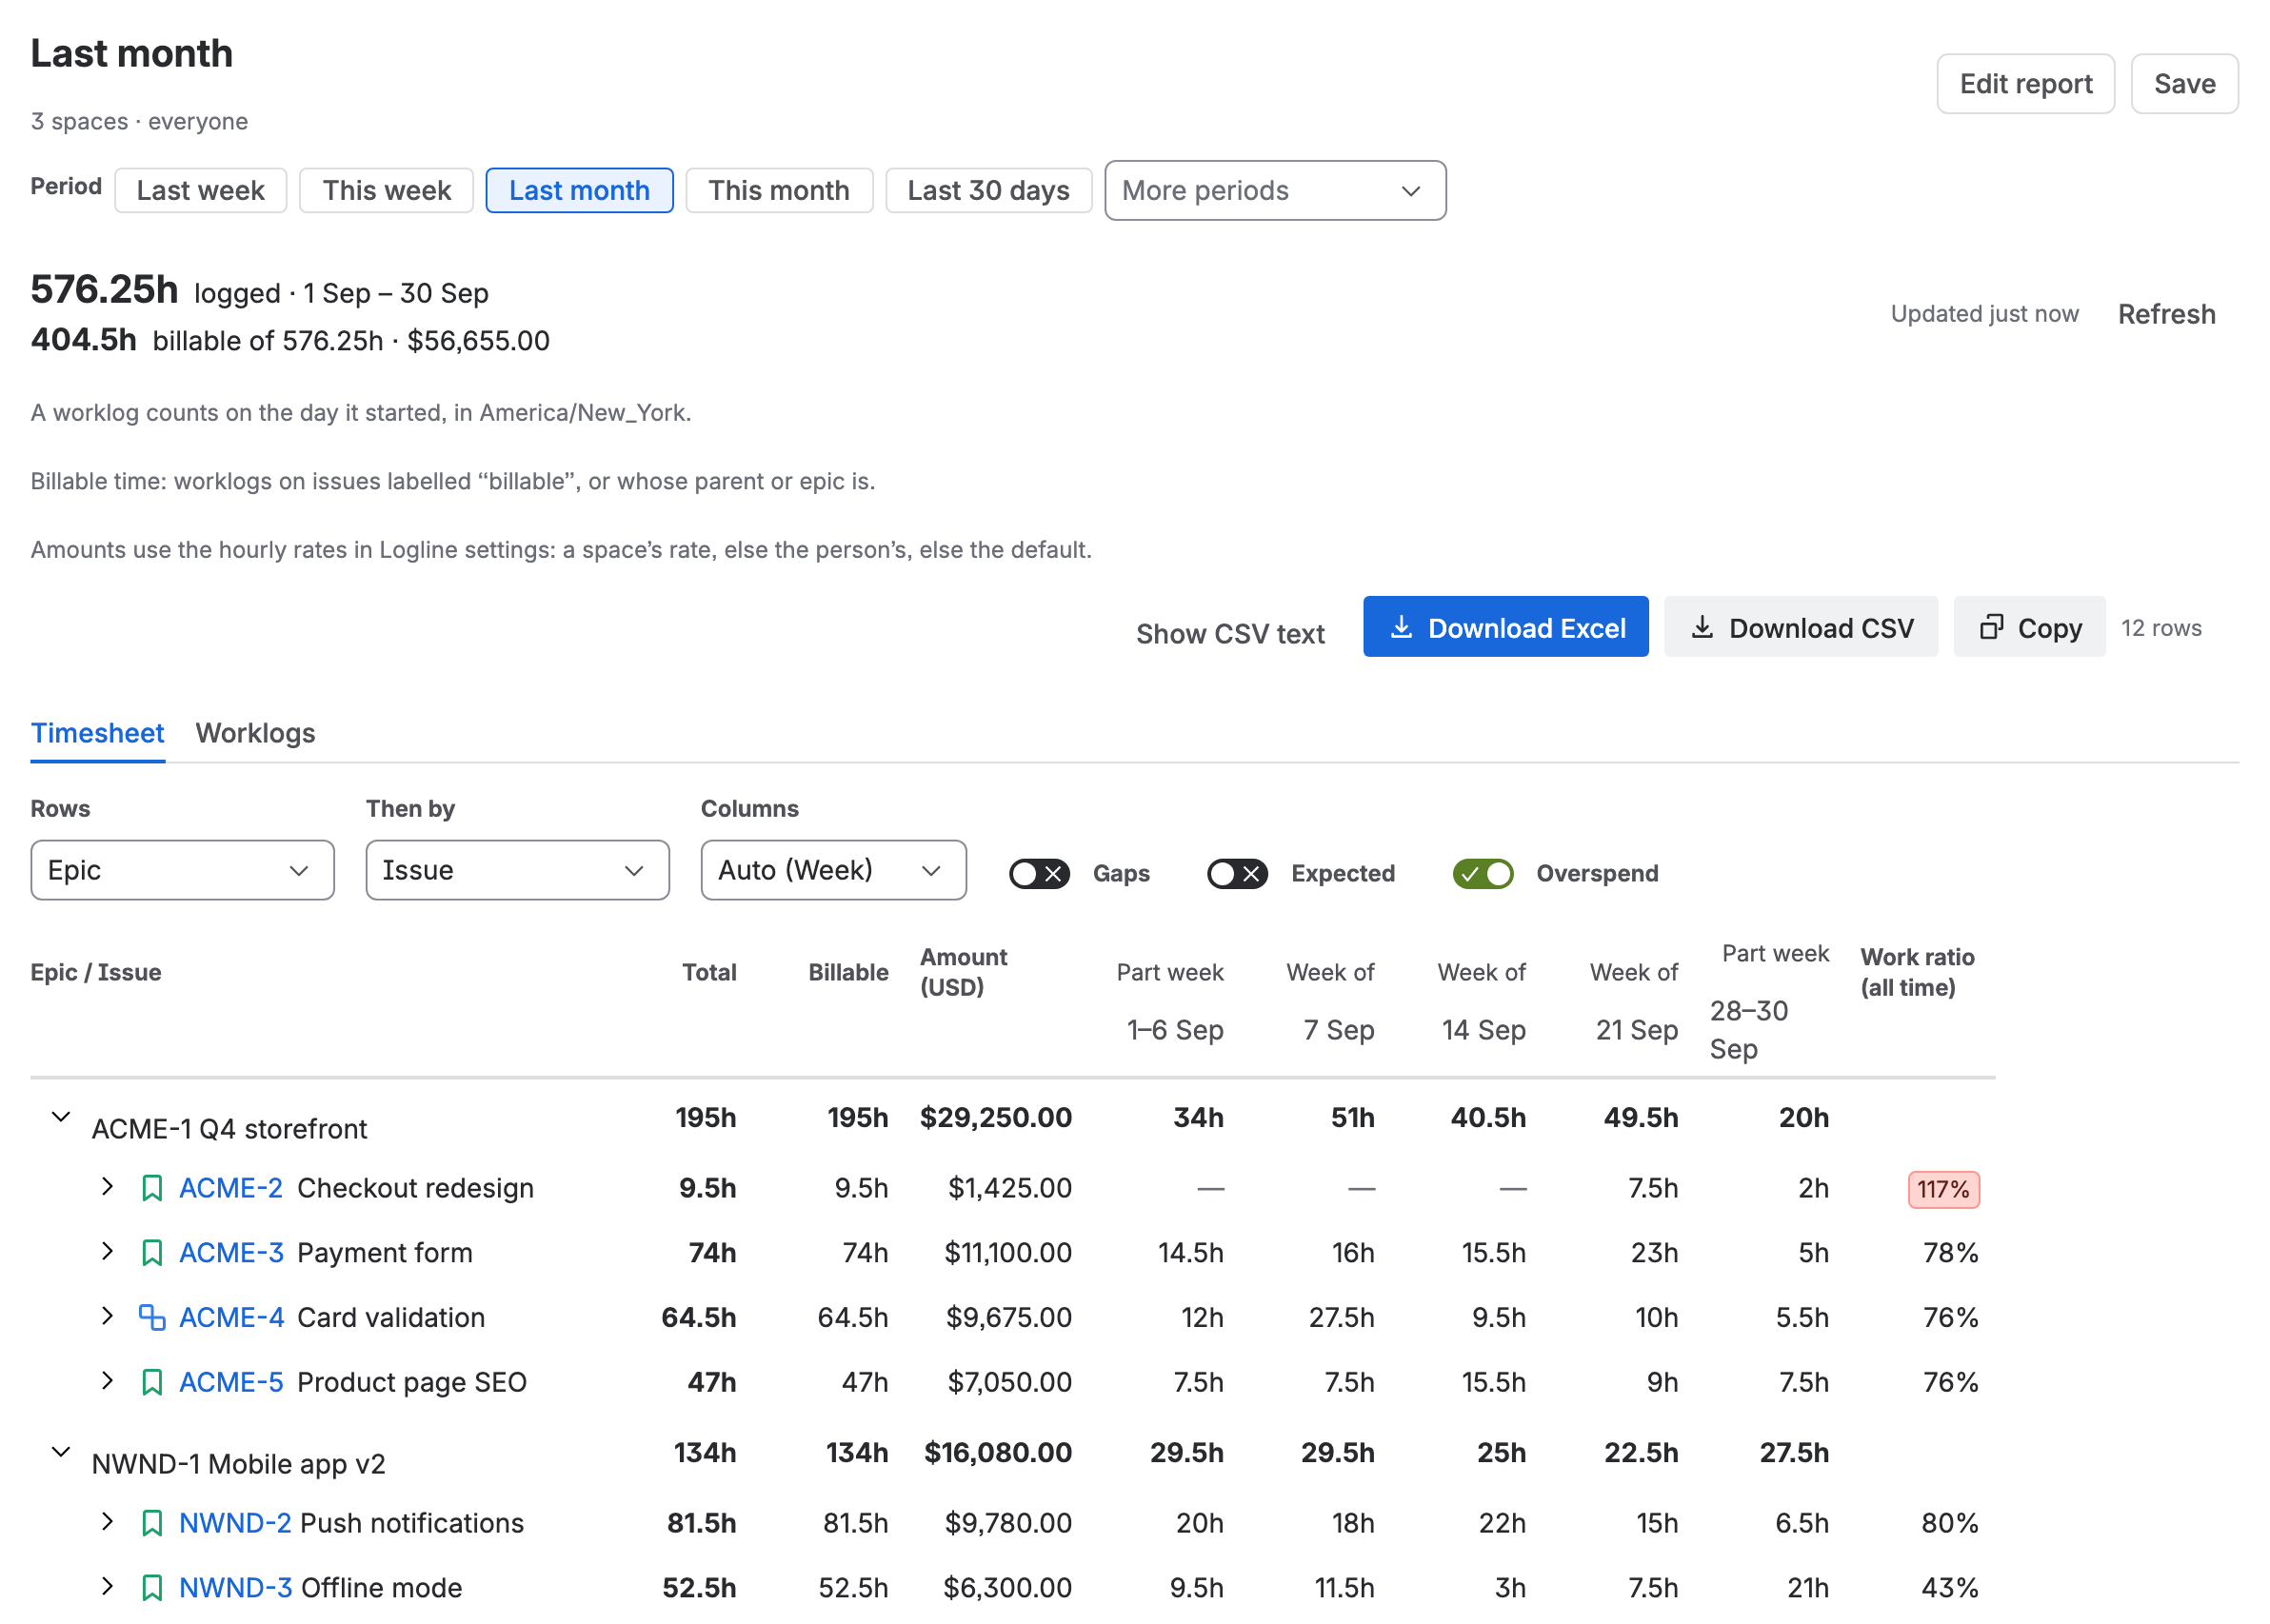The image size is (2270, 1624).
Task: Save the report
Action: 2184,84
